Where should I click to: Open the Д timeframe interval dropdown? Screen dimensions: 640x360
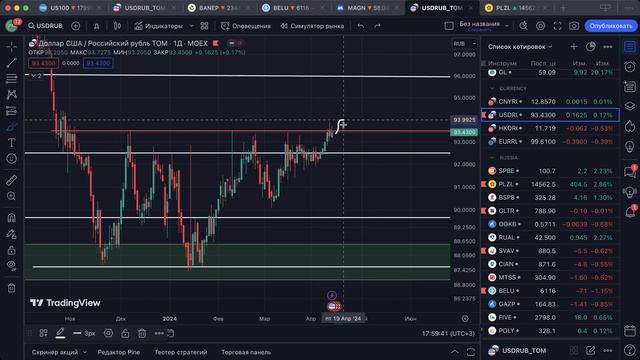96,26
